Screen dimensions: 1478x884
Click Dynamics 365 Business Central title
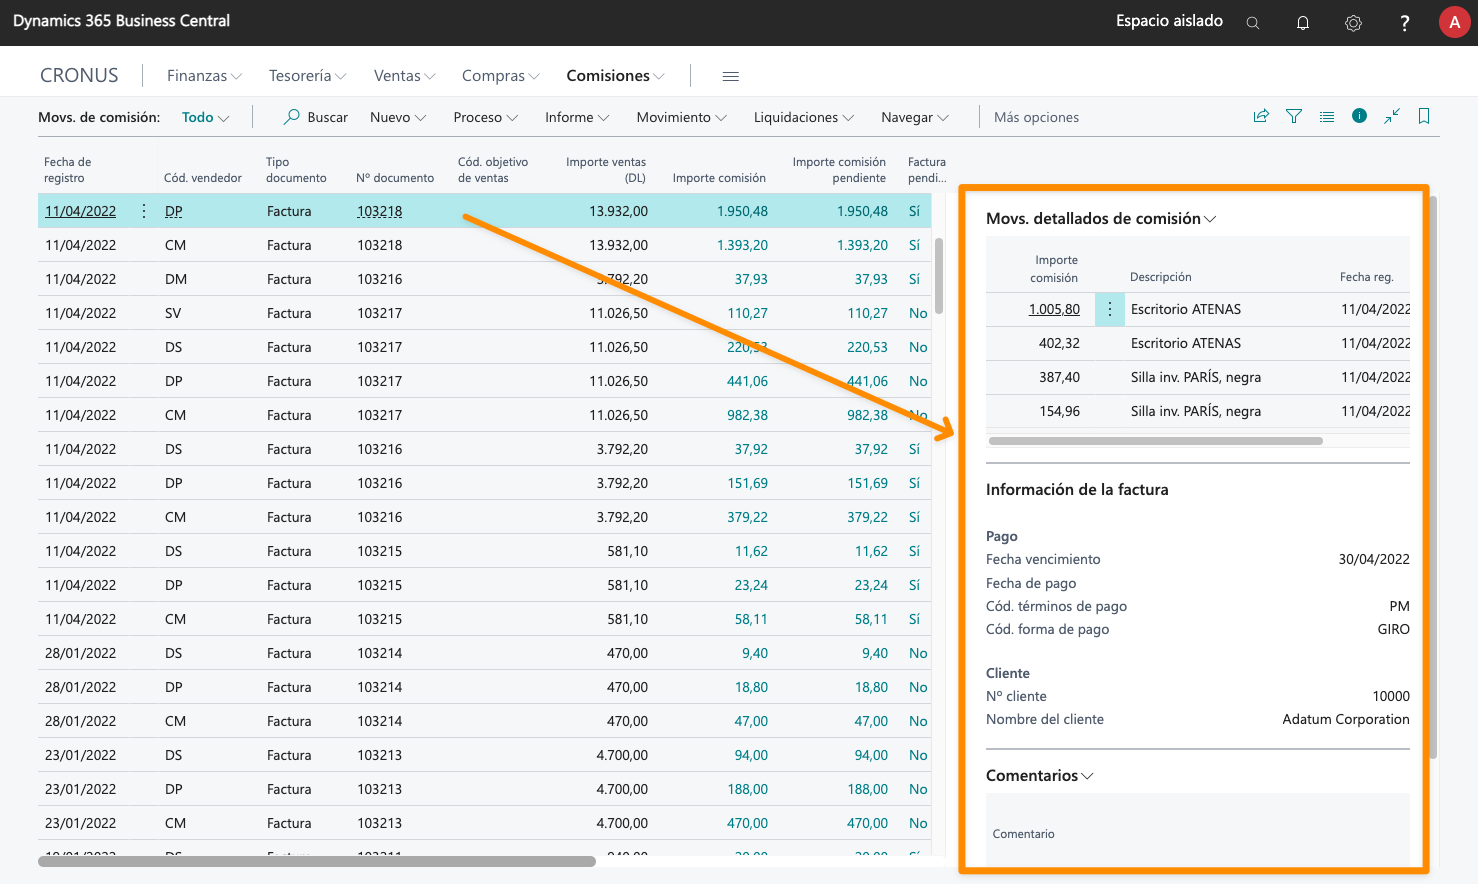(x=121, y=21)
